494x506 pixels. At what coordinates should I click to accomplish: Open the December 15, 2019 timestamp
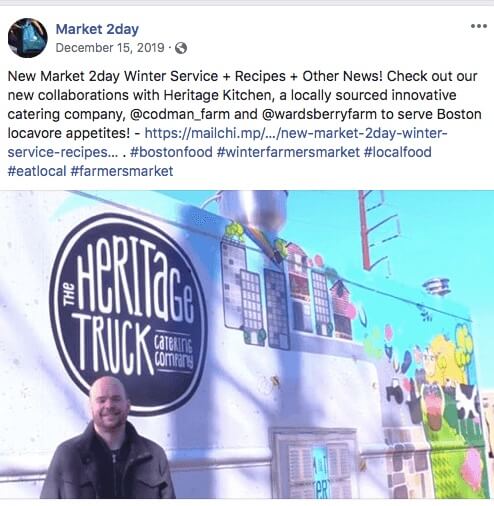tap(110, 48)
